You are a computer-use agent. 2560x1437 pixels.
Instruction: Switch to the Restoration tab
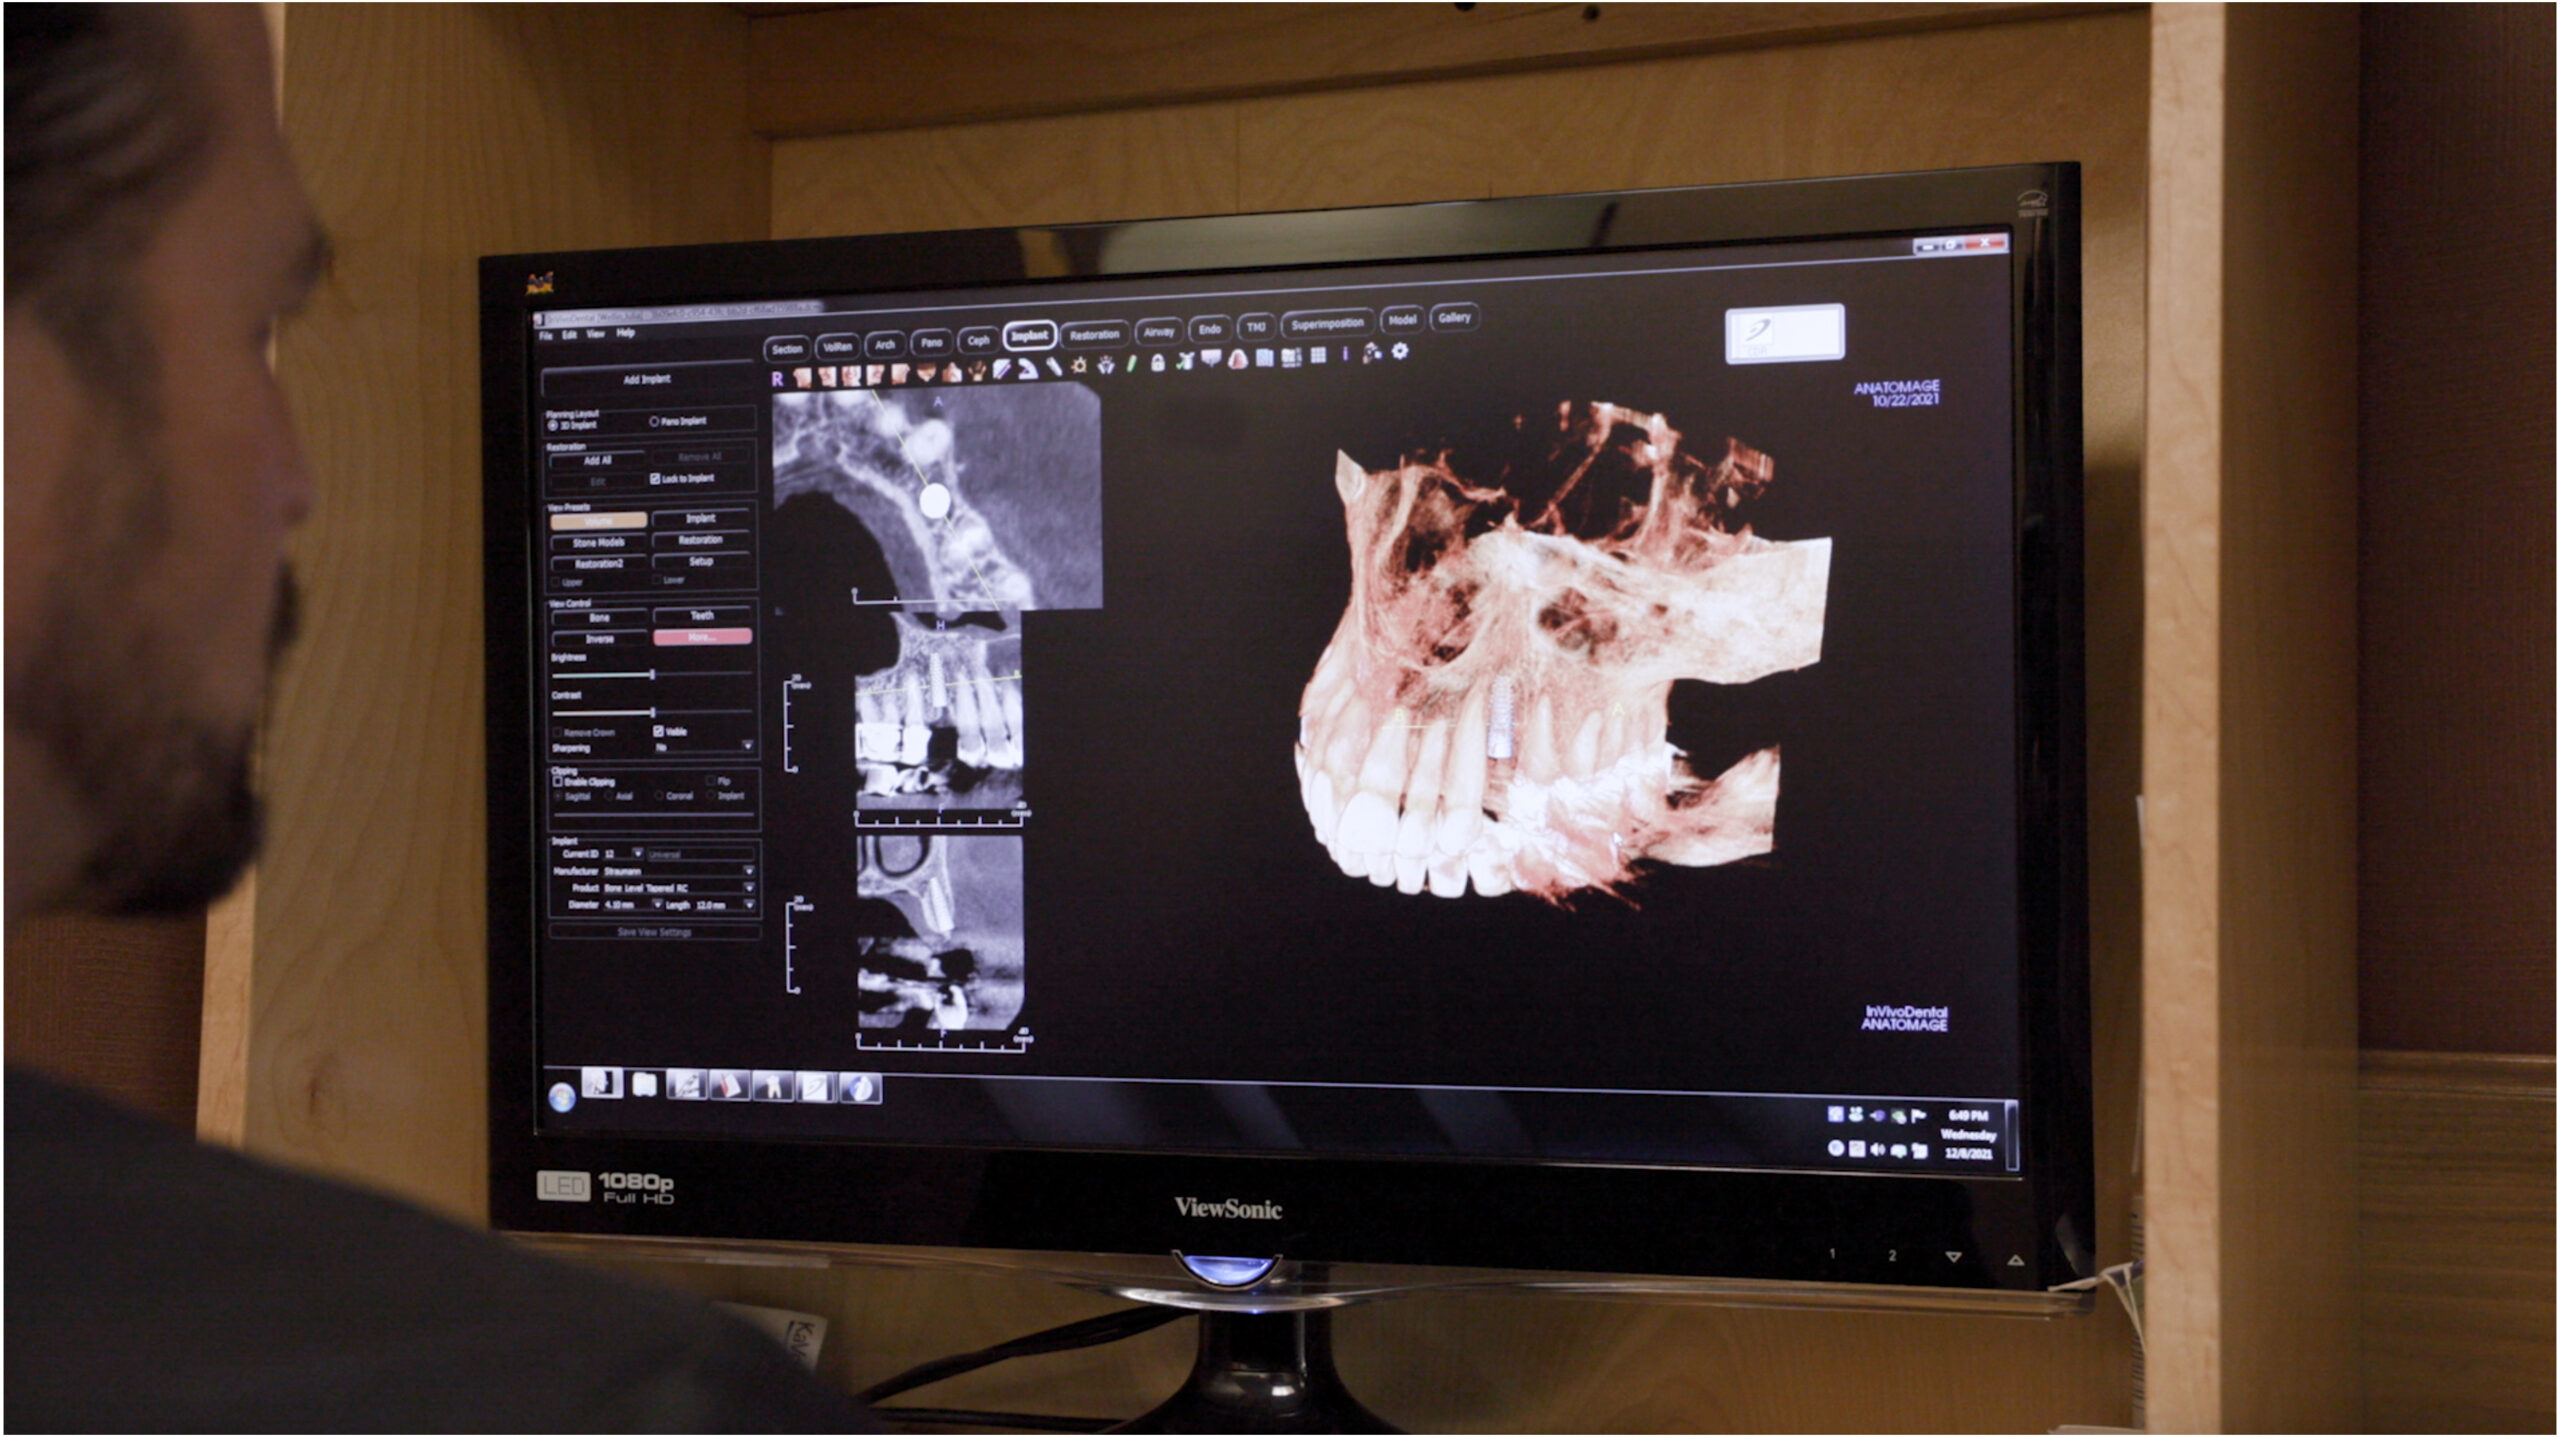click(1094, 335)
